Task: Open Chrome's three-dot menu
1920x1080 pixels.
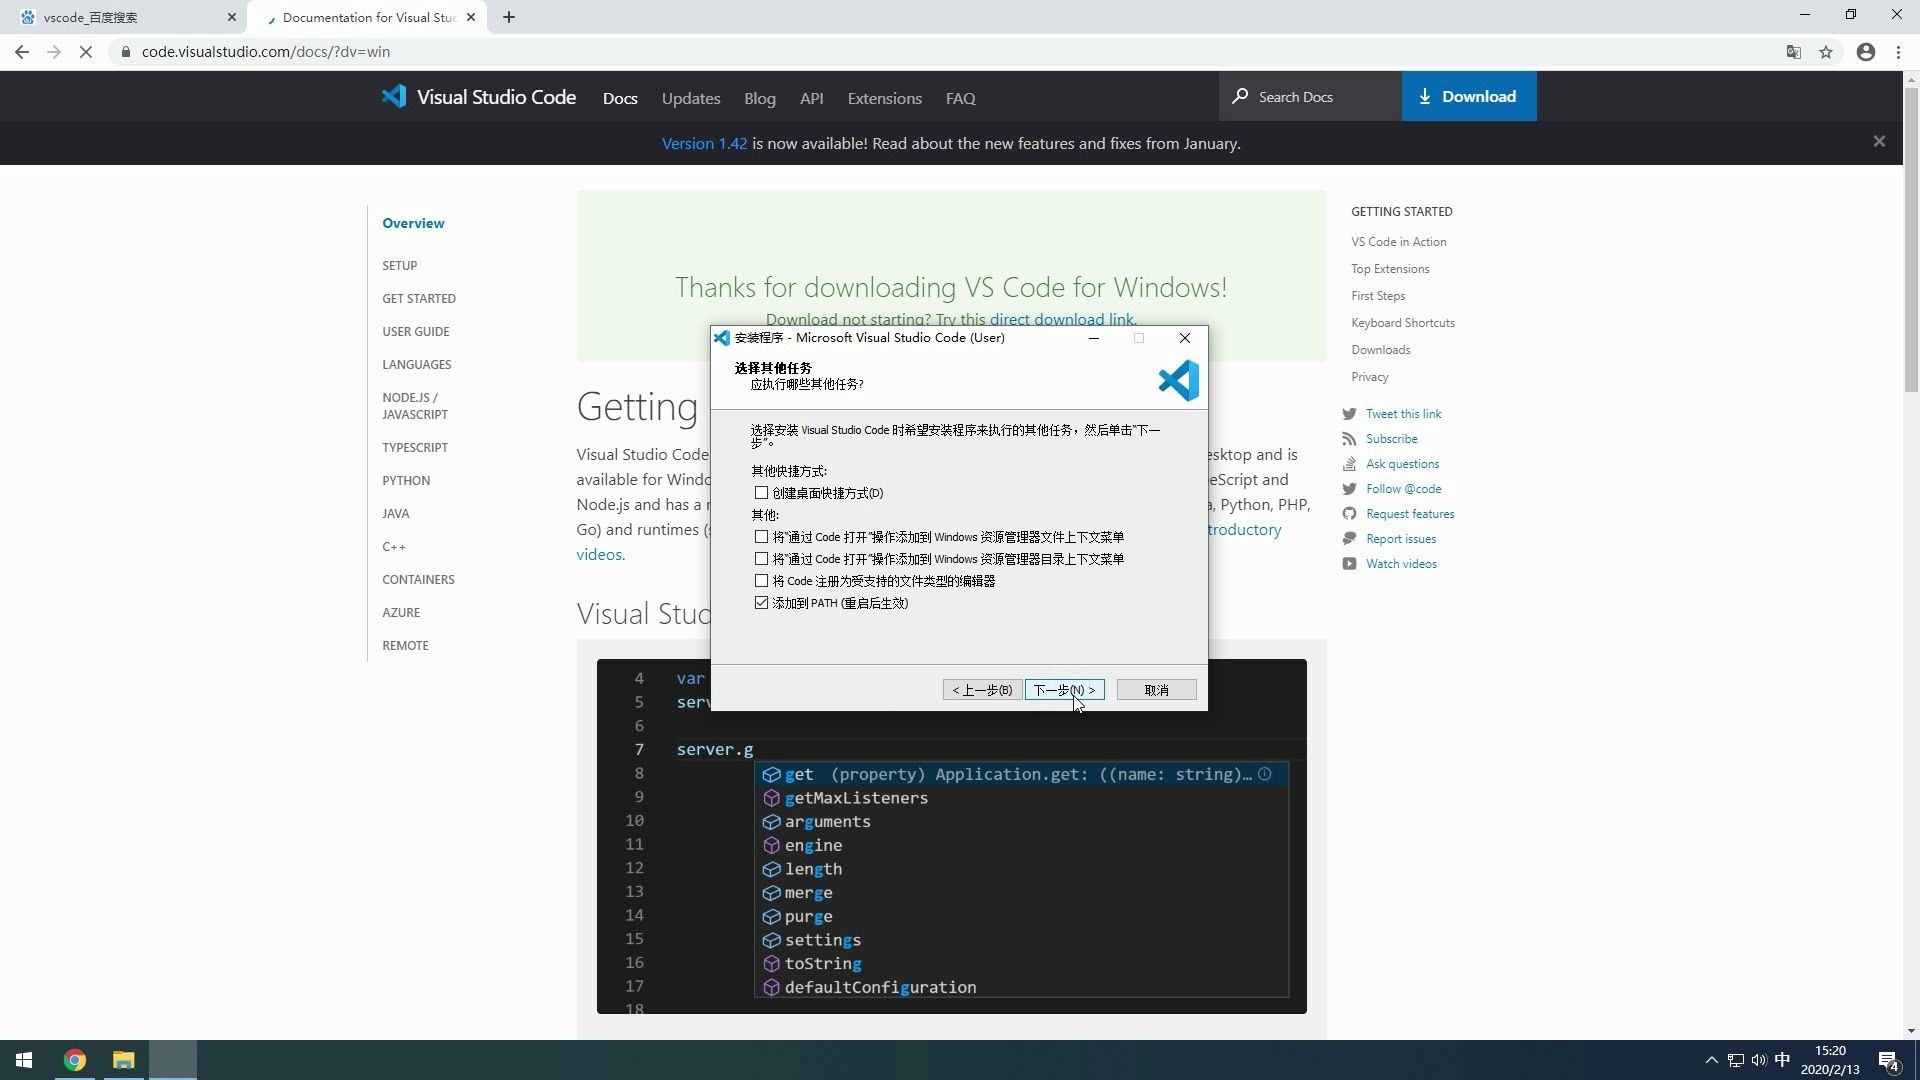Action: tap(1899, 52)
